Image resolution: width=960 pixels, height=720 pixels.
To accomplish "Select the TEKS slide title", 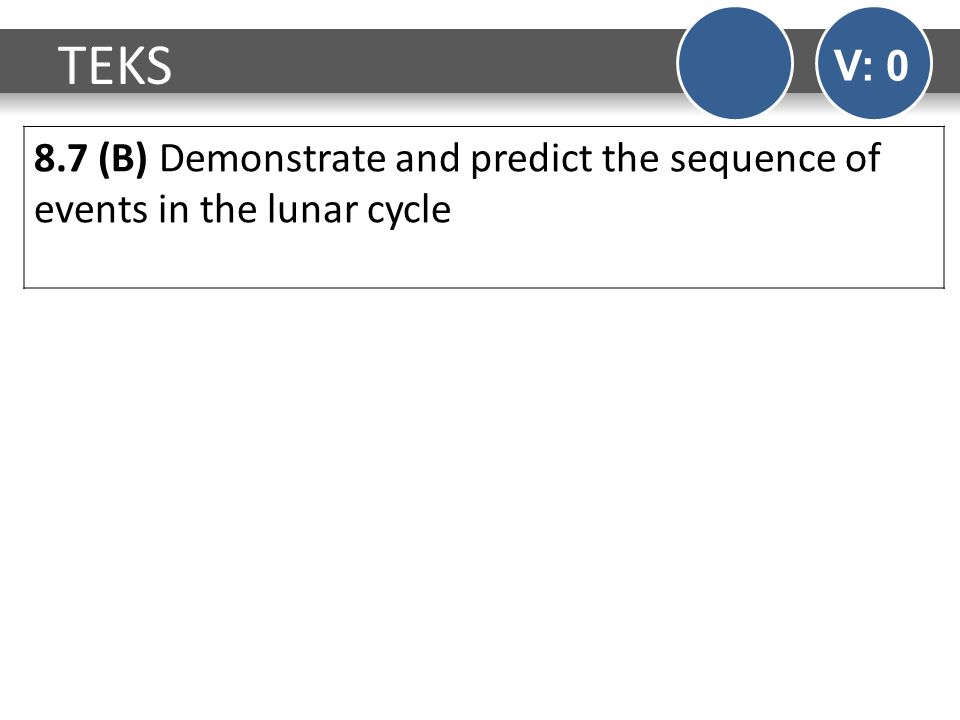I will pos(115,66).
